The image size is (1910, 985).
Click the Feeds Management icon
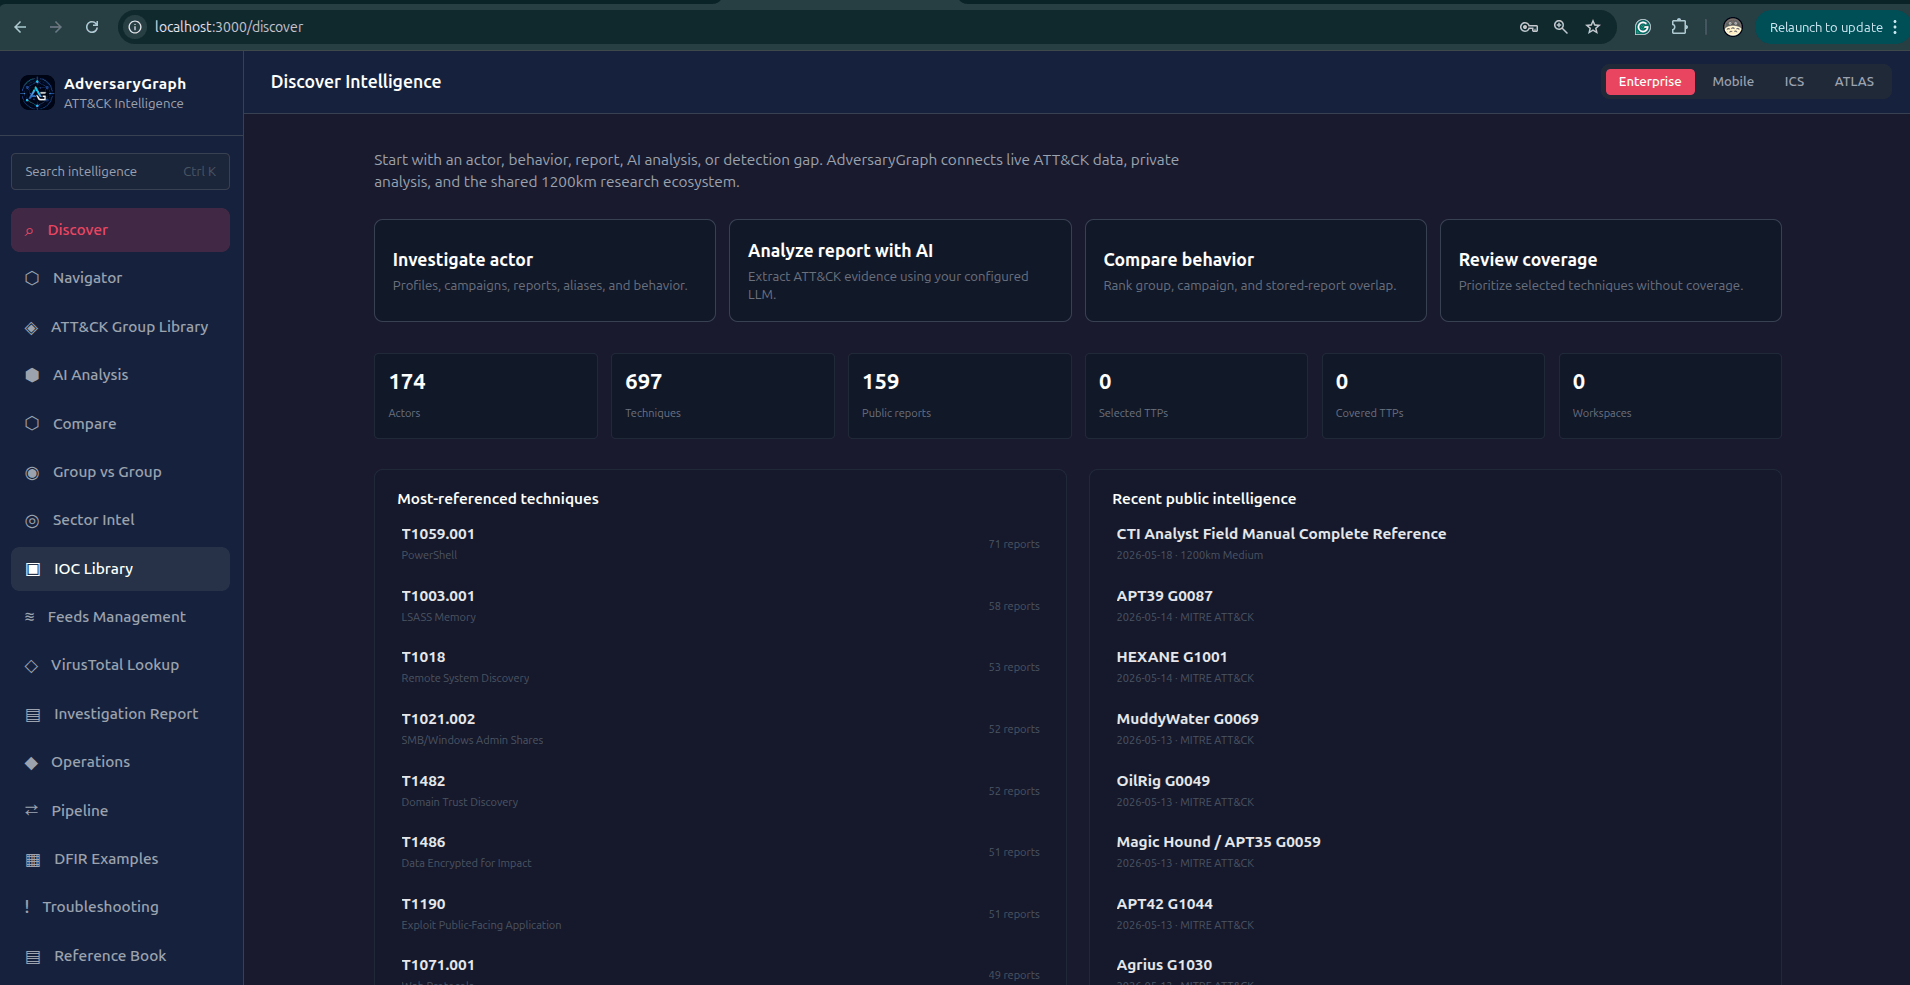(29, 617)
